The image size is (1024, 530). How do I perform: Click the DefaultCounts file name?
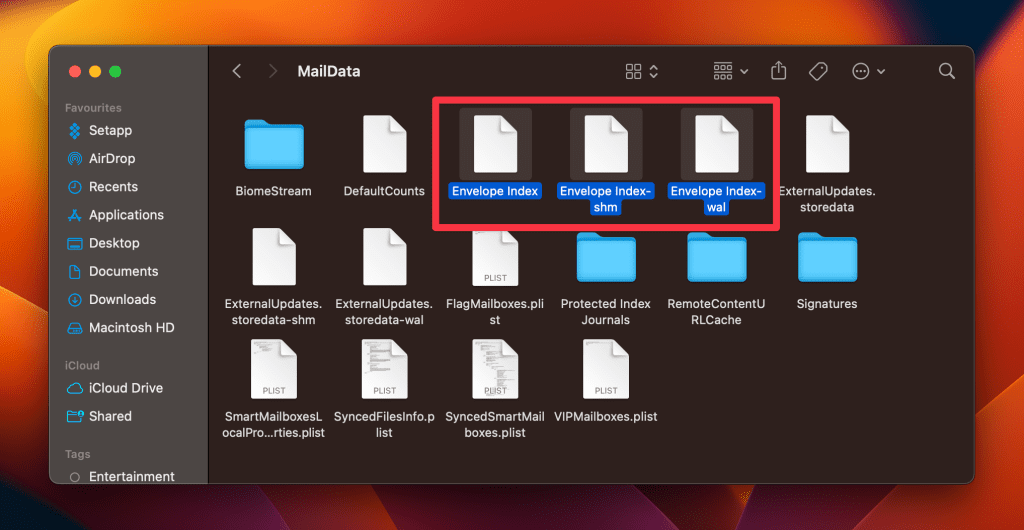click(x=385, y=191)
